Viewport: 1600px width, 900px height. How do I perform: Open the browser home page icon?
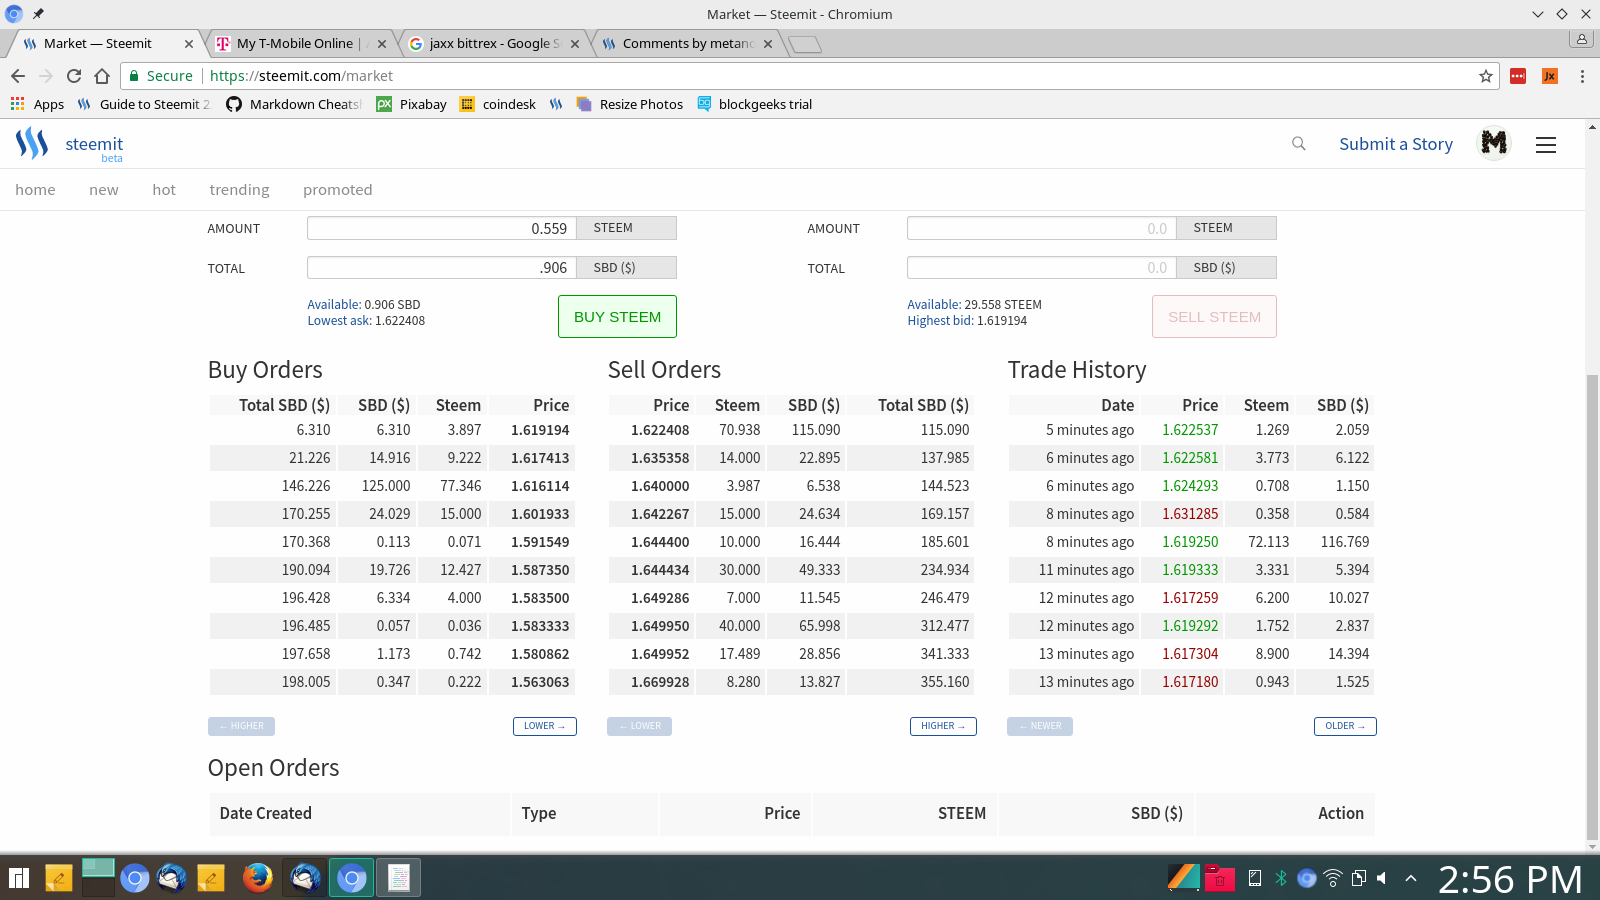pyautogui.click(x=102, y=76)
